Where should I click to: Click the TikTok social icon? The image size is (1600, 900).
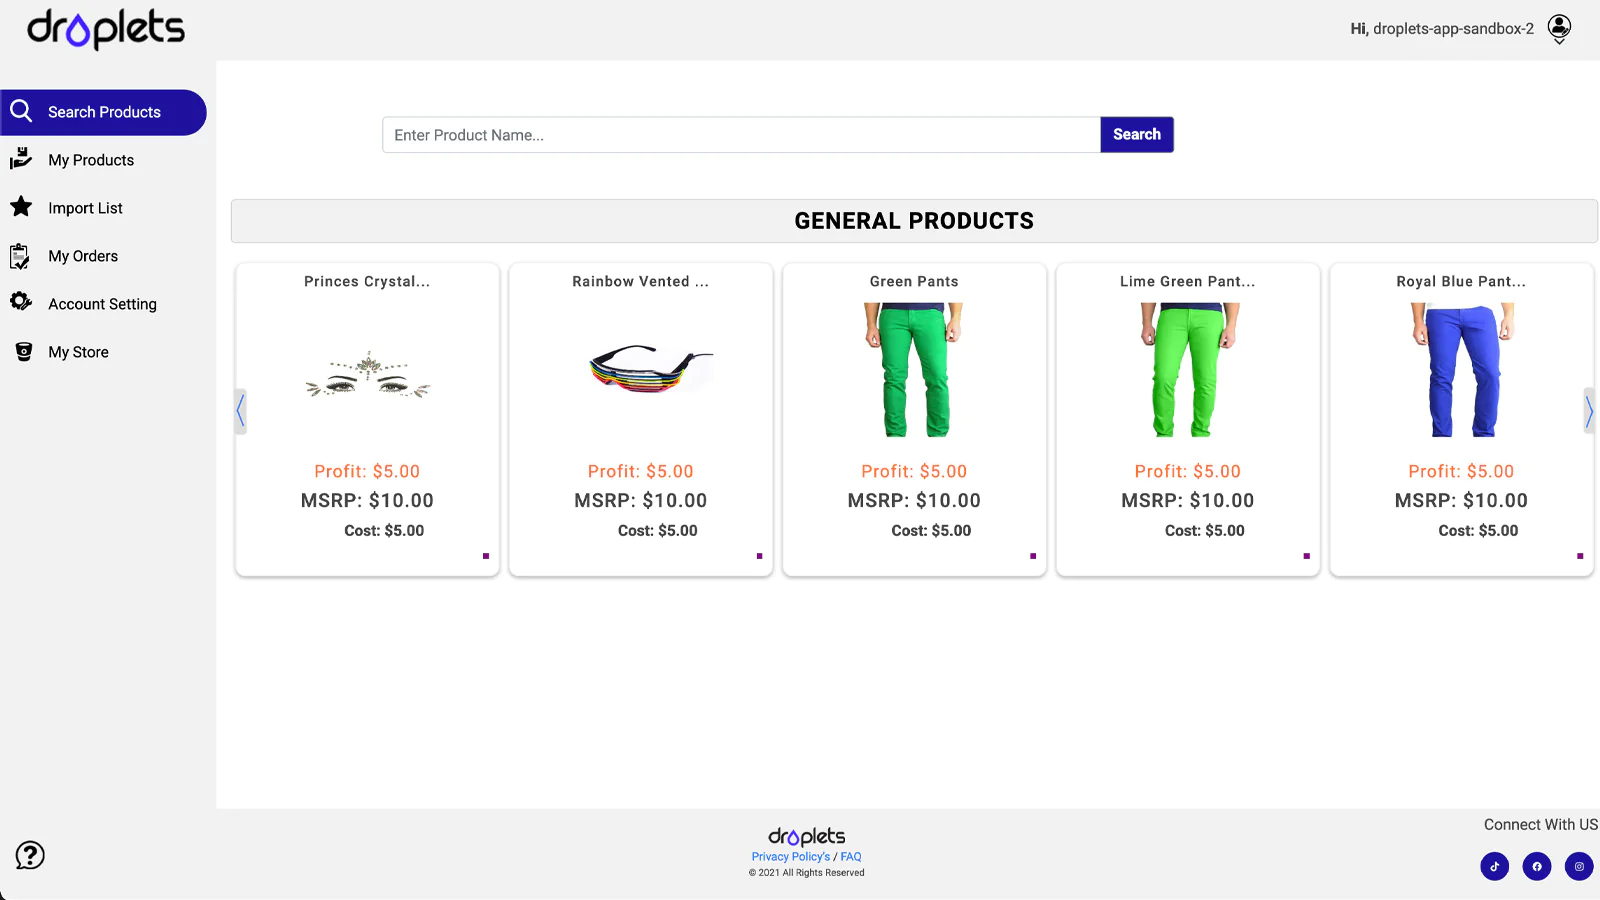[1494, 866]
